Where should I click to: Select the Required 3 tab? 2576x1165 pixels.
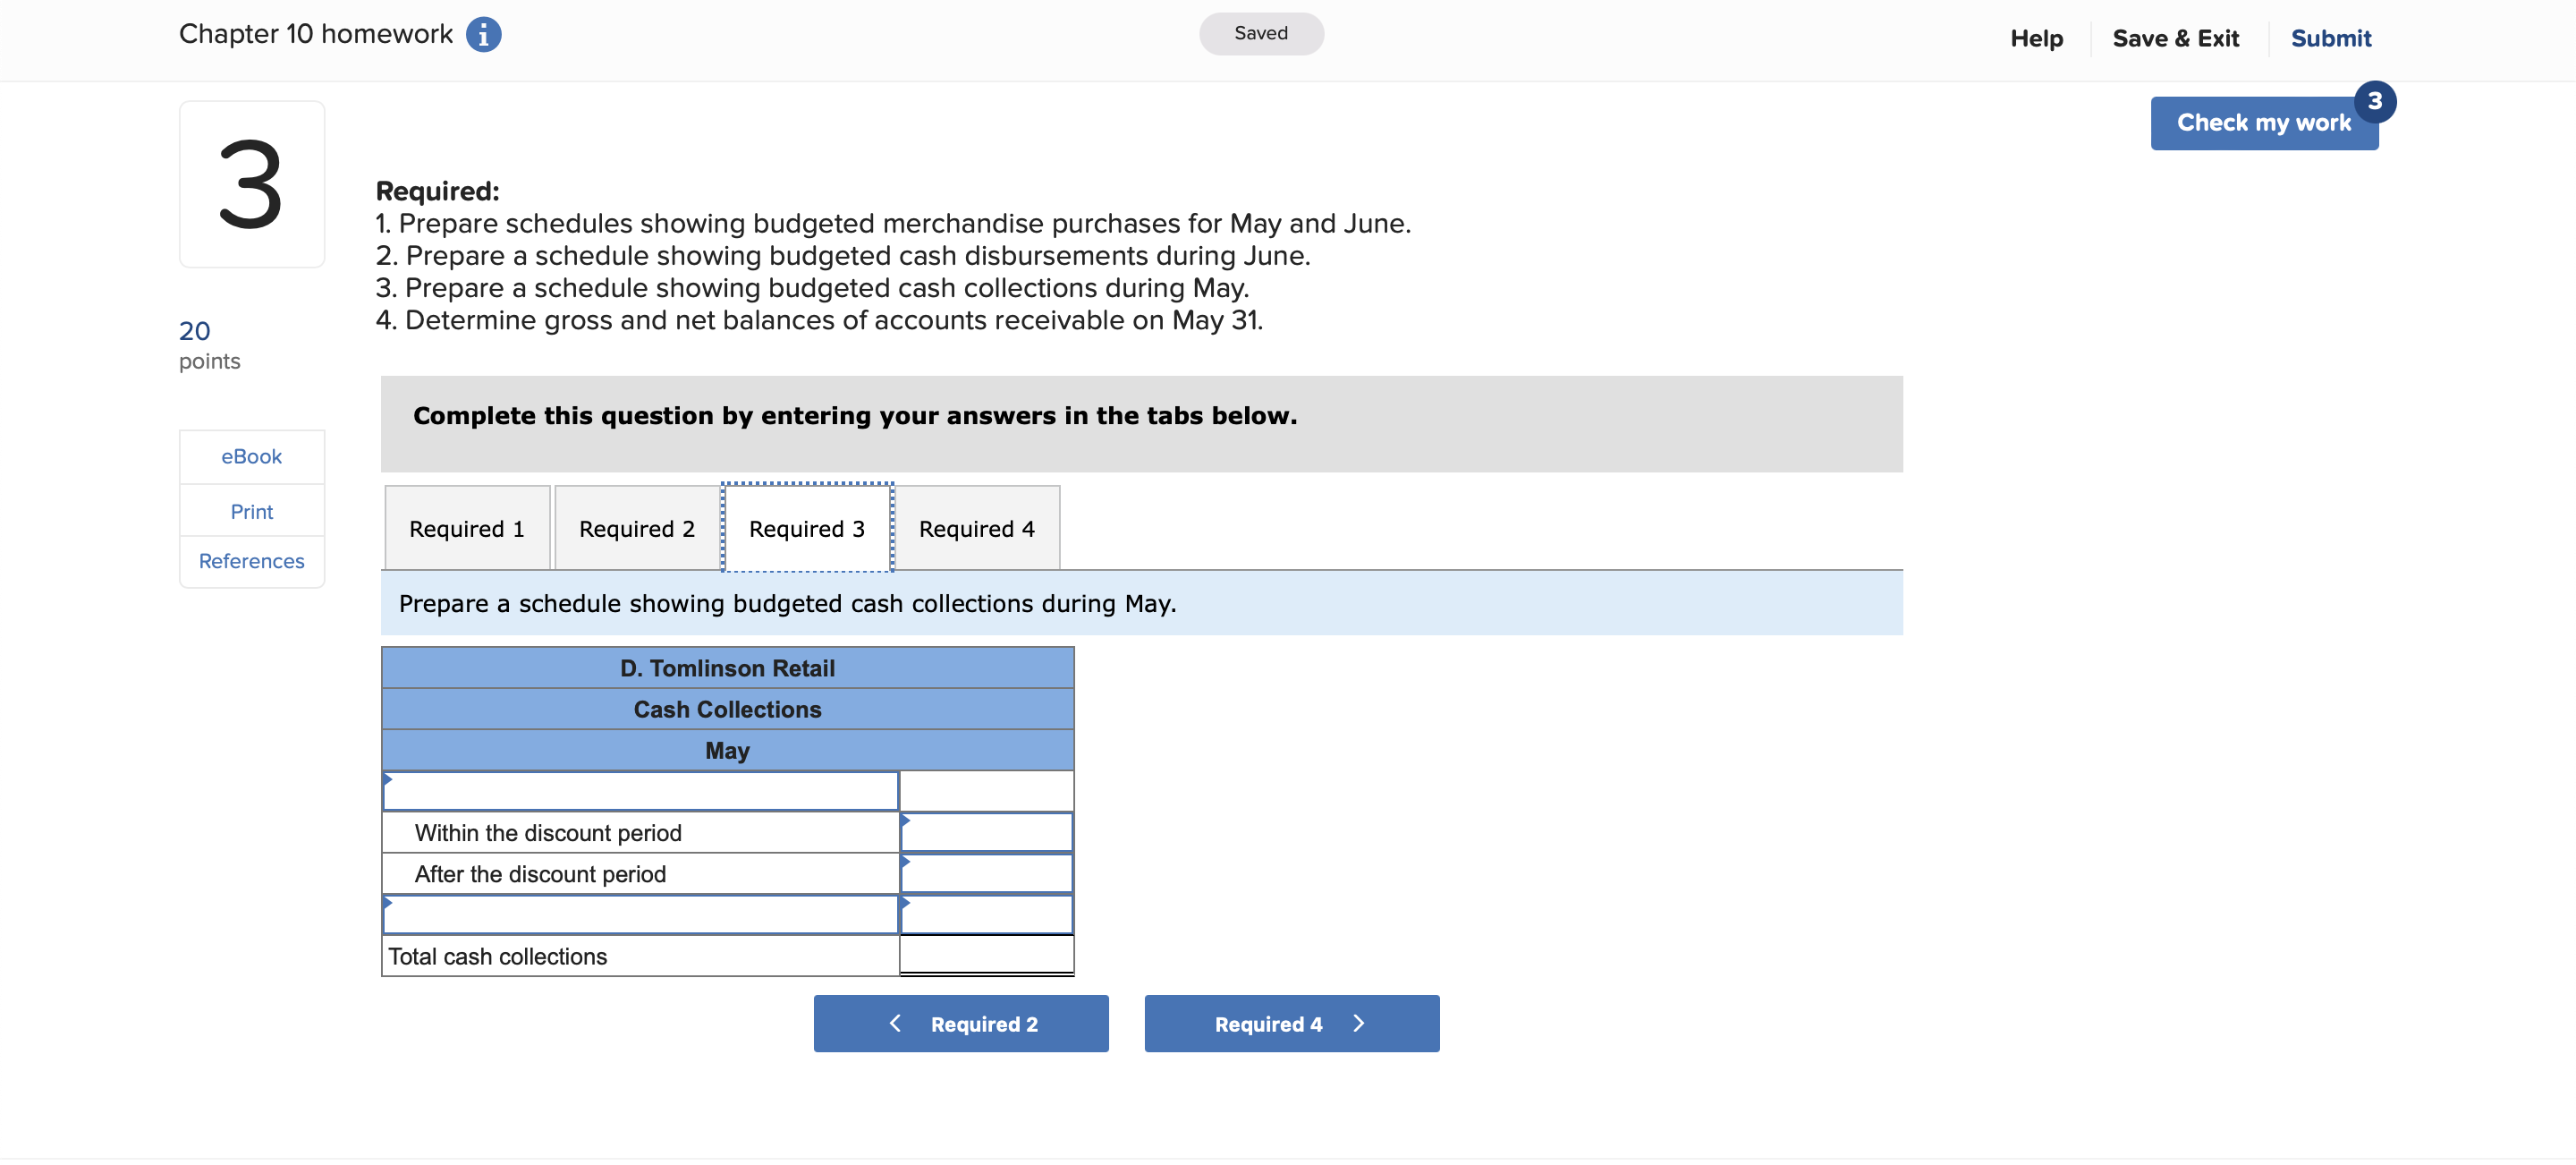coord(807,528)
